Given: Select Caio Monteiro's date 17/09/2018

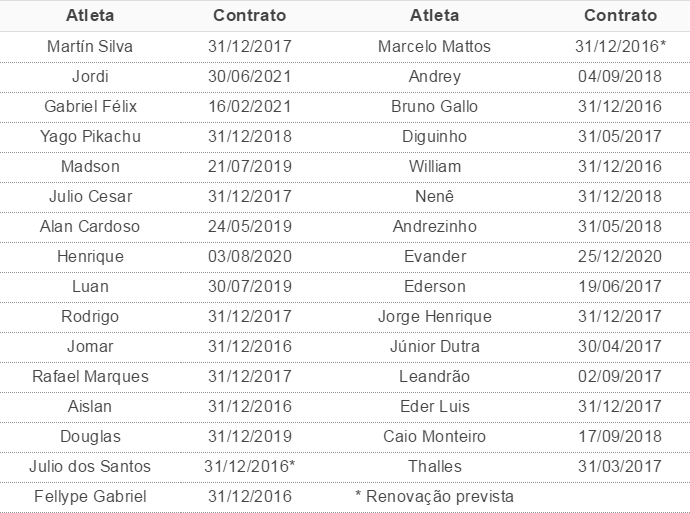Looking at the screenshot, I should click(x=620, y=436).
